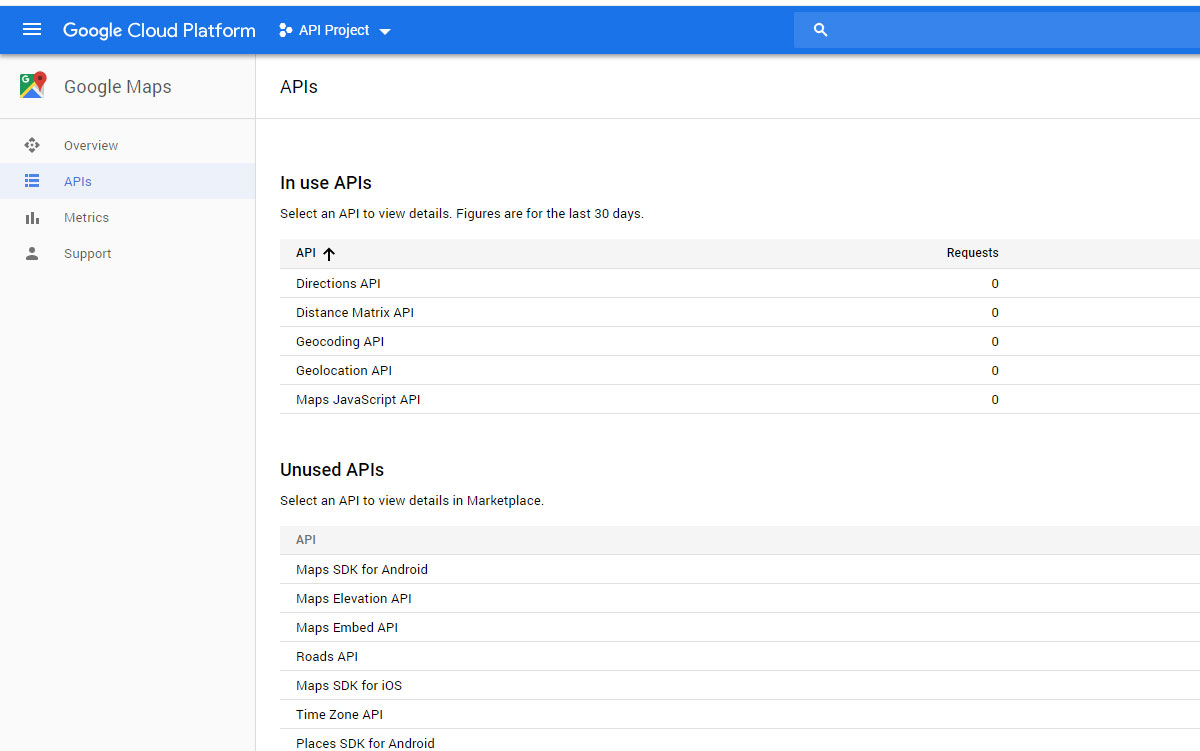Open the hamburger navigation menu
The height and width of the screenshot is (751, 1200).
[x=32, y=30]
